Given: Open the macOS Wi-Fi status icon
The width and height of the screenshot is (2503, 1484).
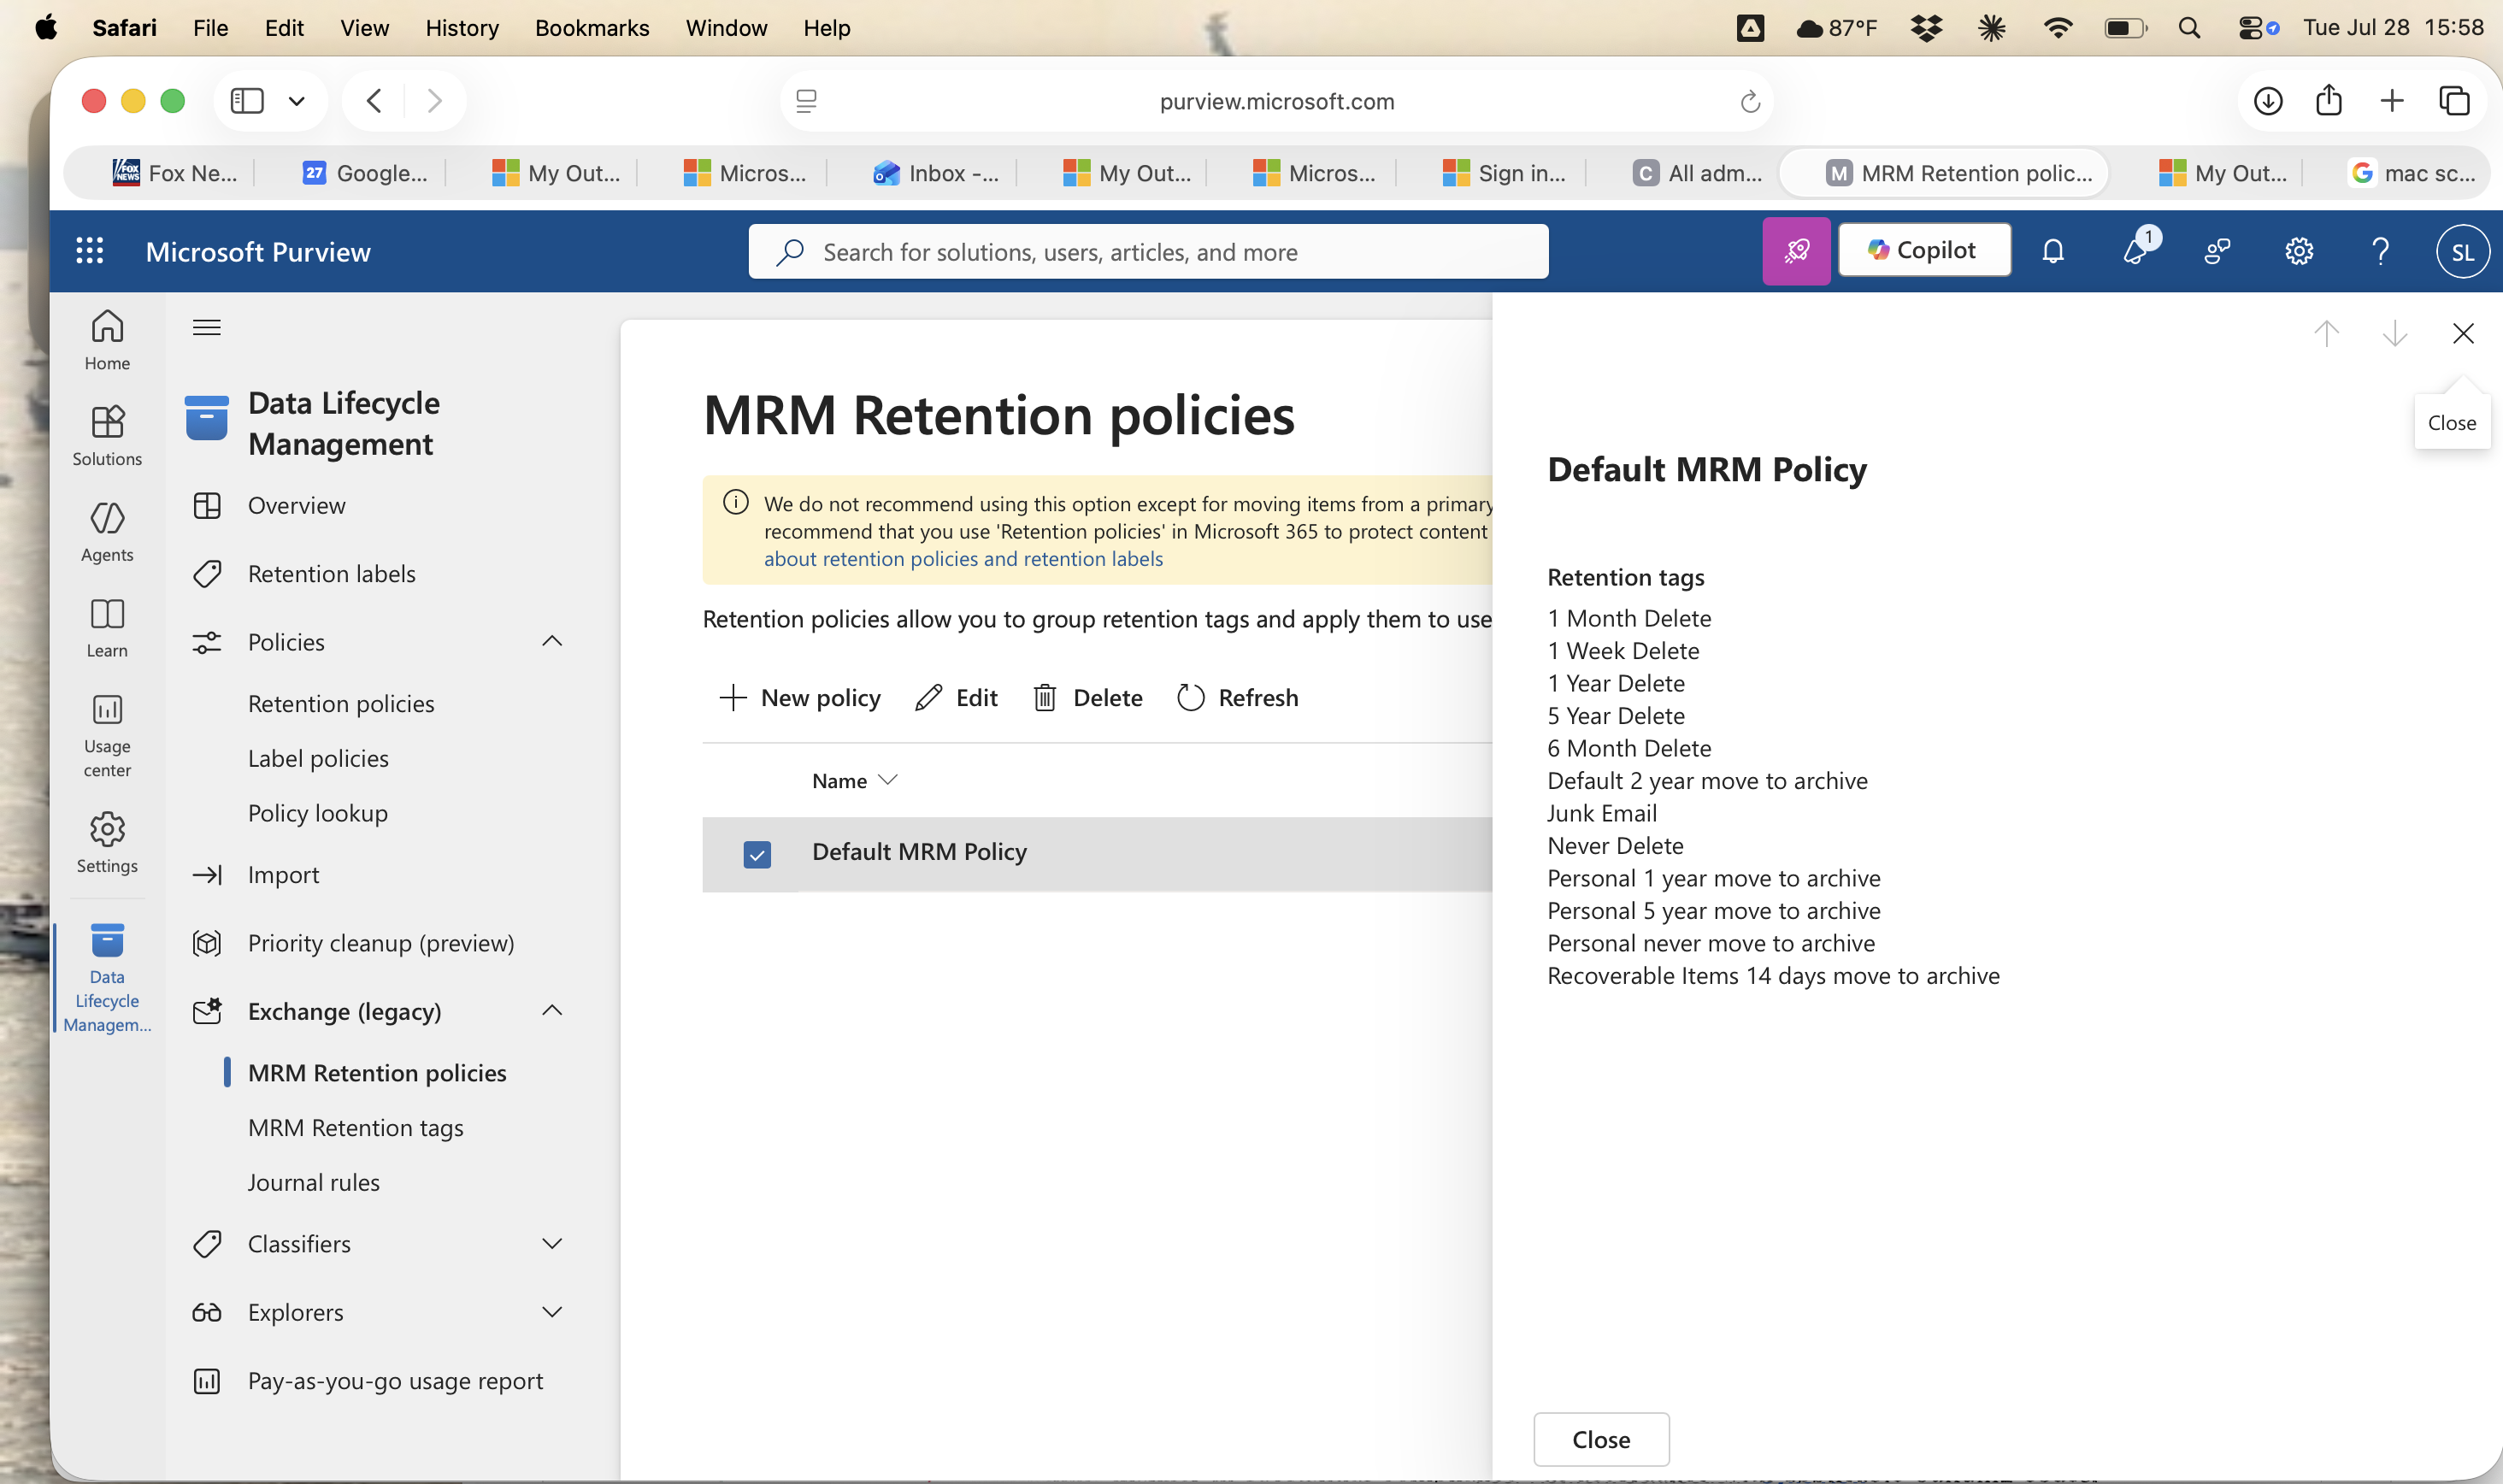Looking at the screenshot, I should (x=2057, y=28).
